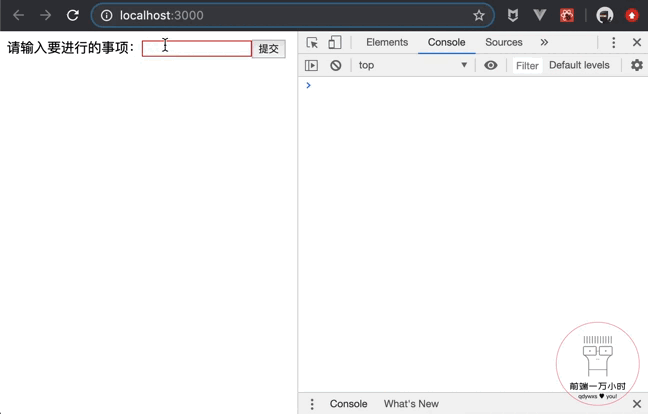Activate the inspect element picker
This screenshot has width=648, height=414.
(x=312, y=42)
